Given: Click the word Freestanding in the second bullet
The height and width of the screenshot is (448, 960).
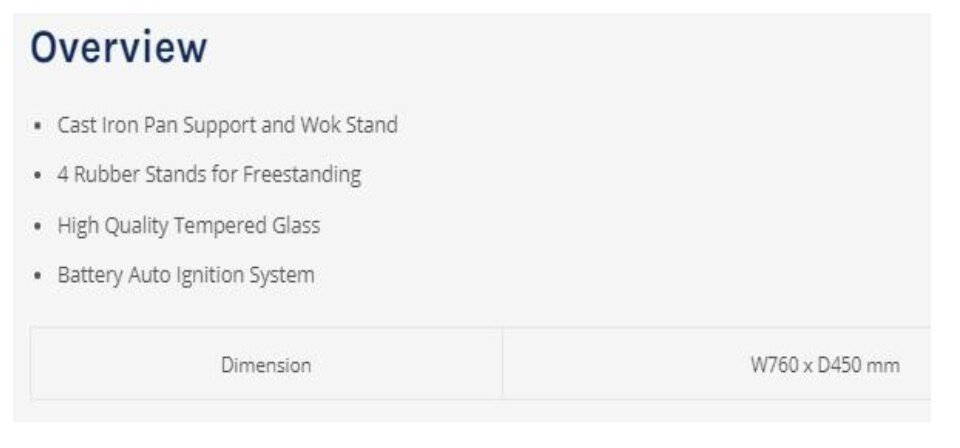Looking at the screenshot, I should click(x=302, y=175).
